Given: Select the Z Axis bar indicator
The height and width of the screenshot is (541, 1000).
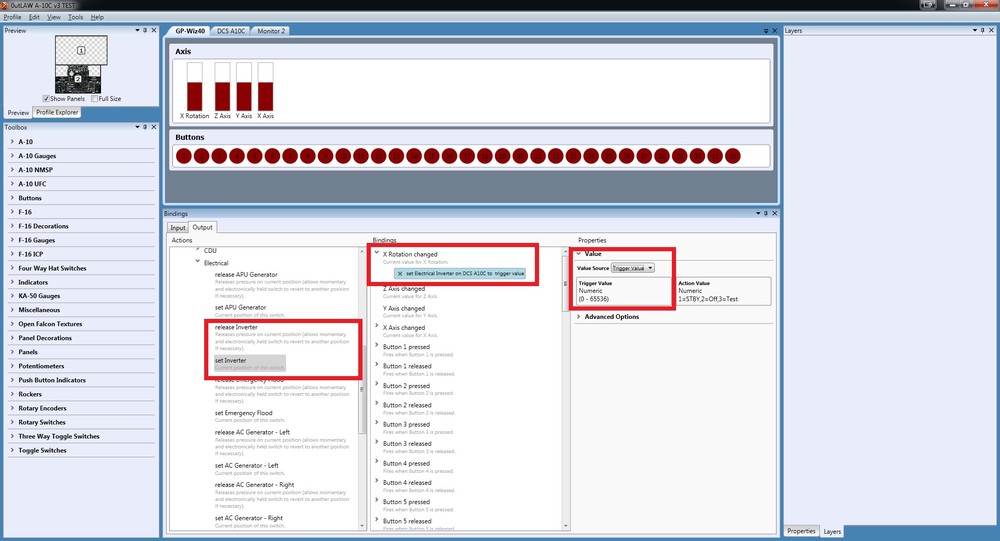Looking at the screenshot, I should coord(222,87).
